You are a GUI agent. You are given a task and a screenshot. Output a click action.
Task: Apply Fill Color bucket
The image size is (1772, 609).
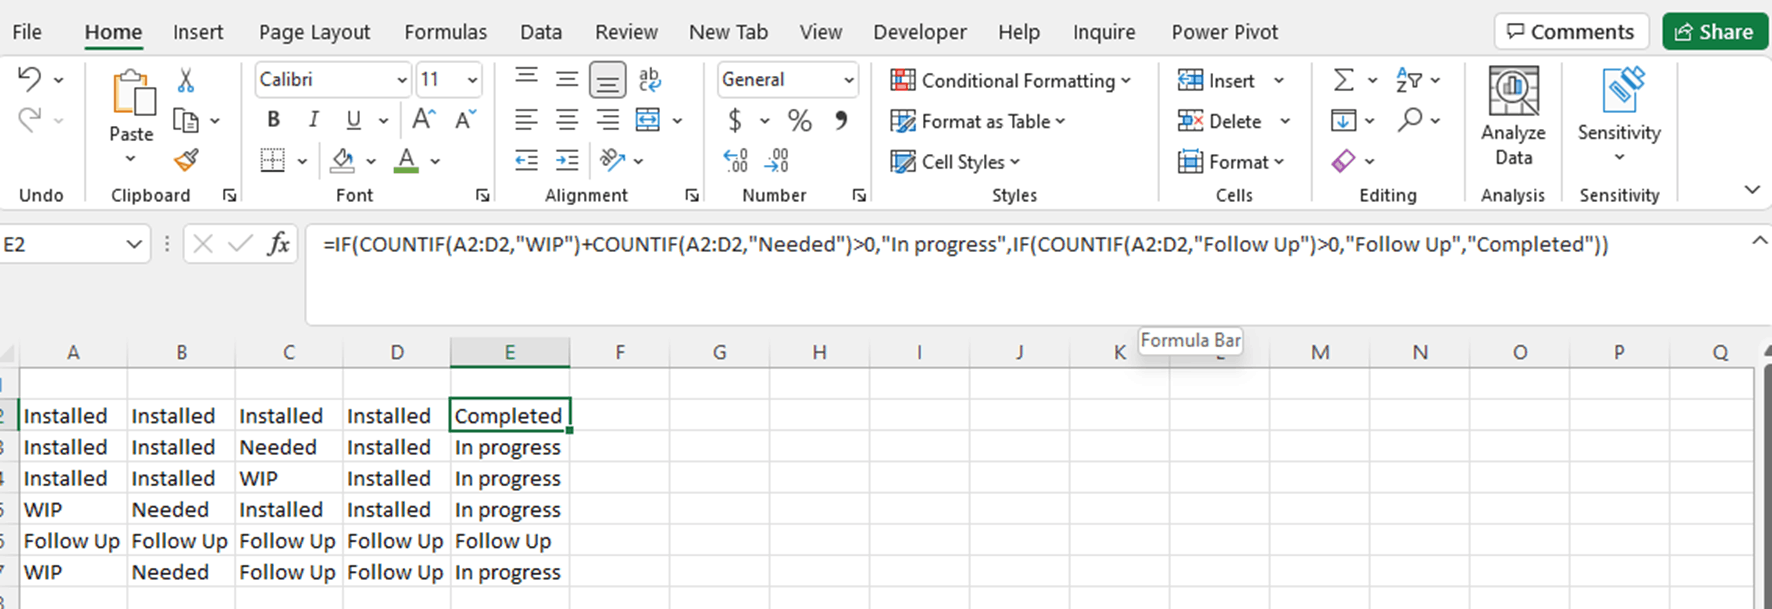tap(342, 160)
